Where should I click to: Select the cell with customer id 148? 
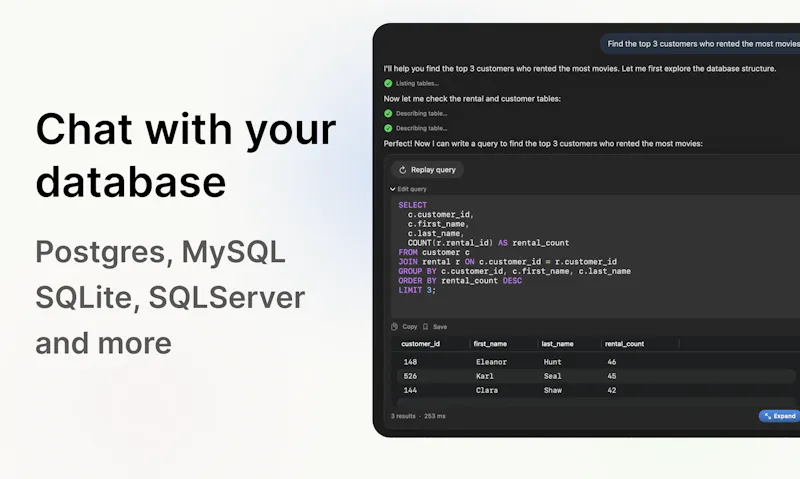tap(410, 362)
